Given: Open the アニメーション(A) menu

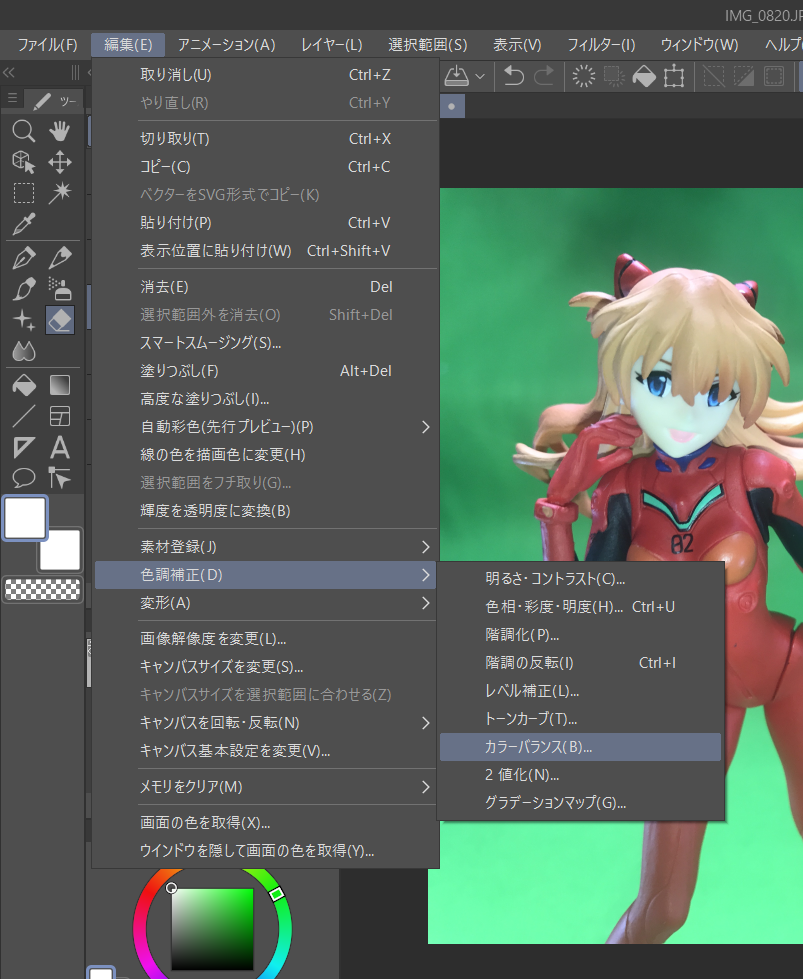Looking at the screenshot, I should tap(227, 45).
